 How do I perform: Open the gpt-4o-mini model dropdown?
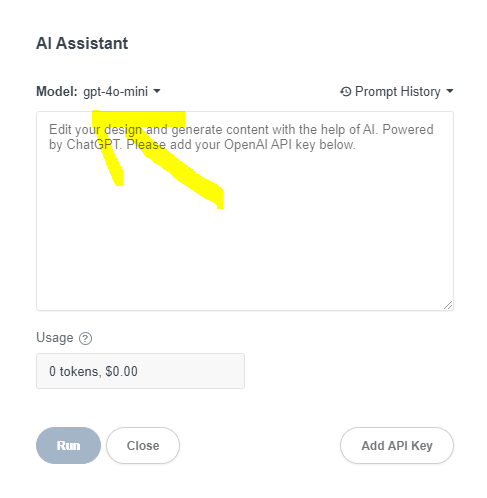(122, 91)
